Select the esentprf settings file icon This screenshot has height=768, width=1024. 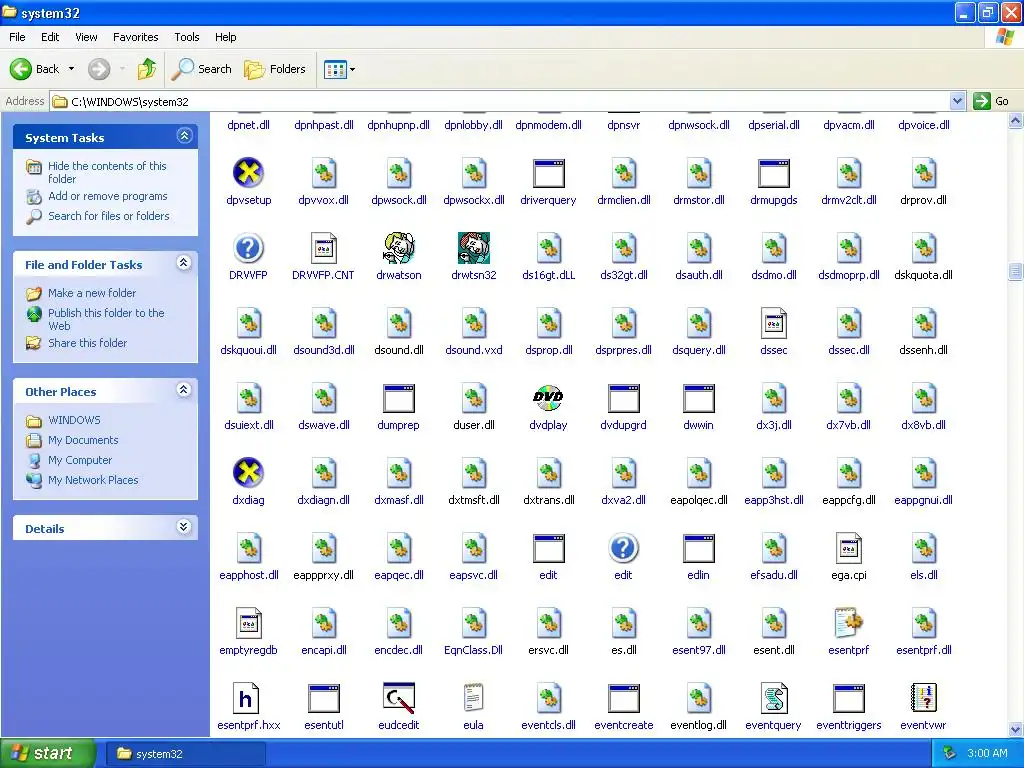click(x=848, y=624)
